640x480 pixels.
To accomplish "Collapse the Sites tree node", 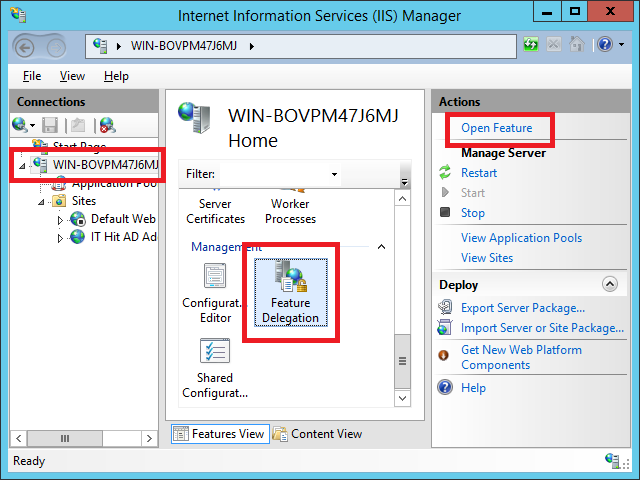I will (x=41, y=202).
